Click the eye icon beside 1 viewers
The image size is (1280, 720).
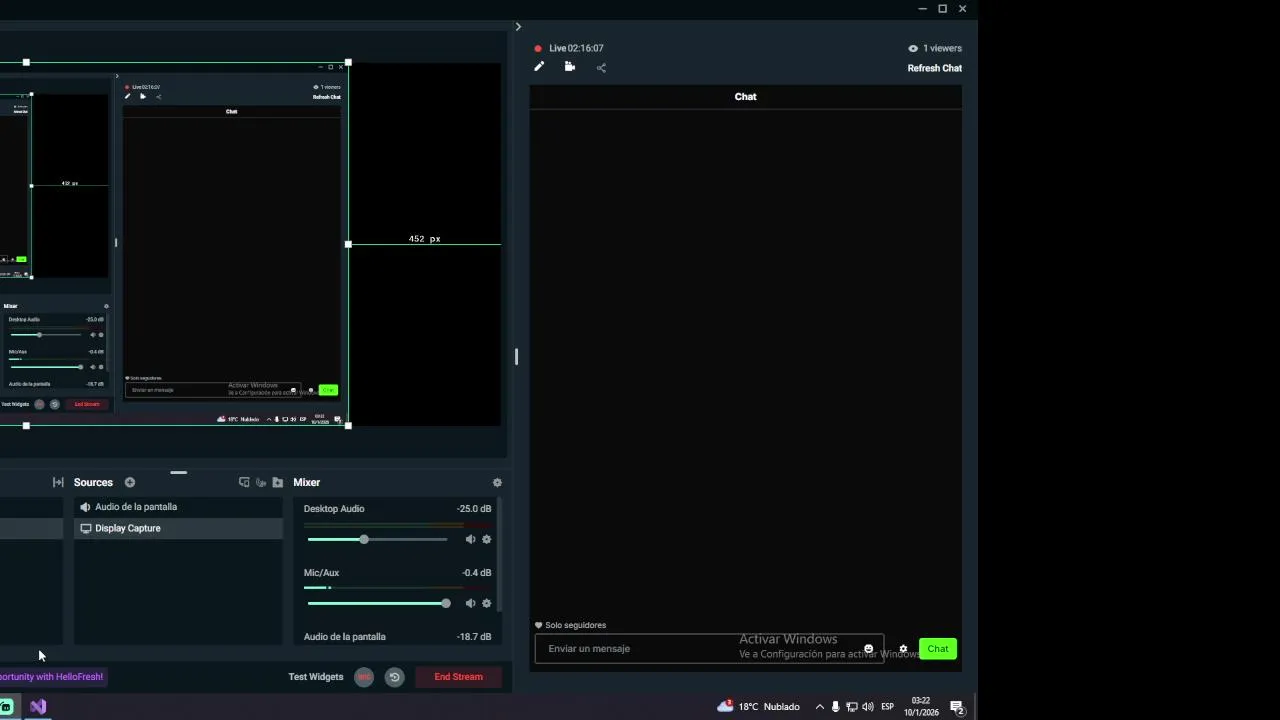click(x=913, y=48)
